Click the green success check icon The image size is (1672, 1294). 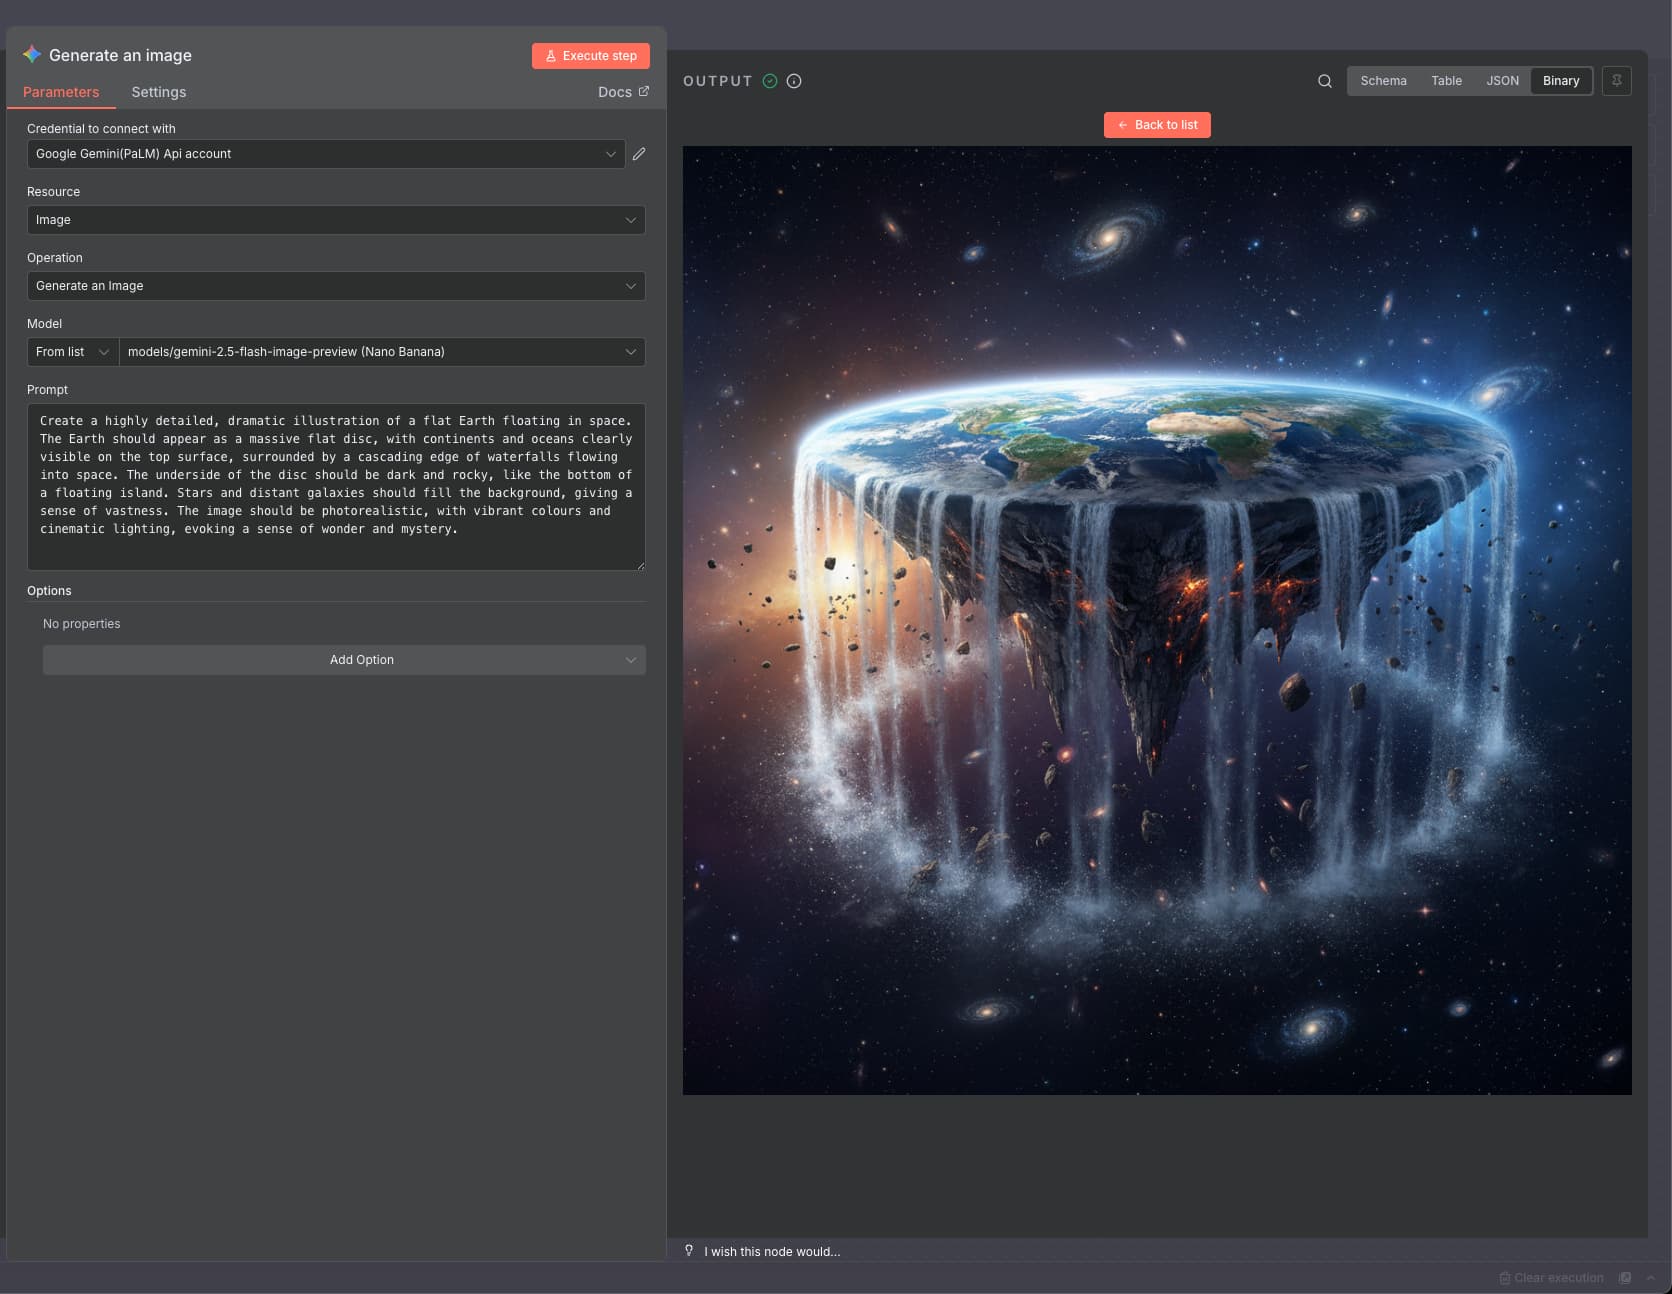click(770, 81)
